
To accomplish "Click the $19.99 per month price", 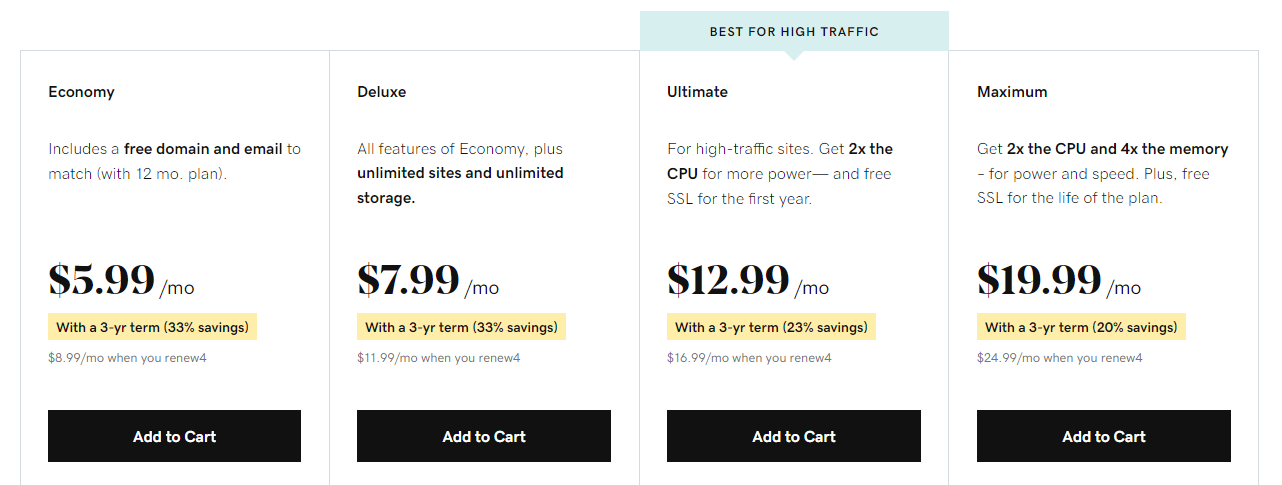I will (1040, 281).
